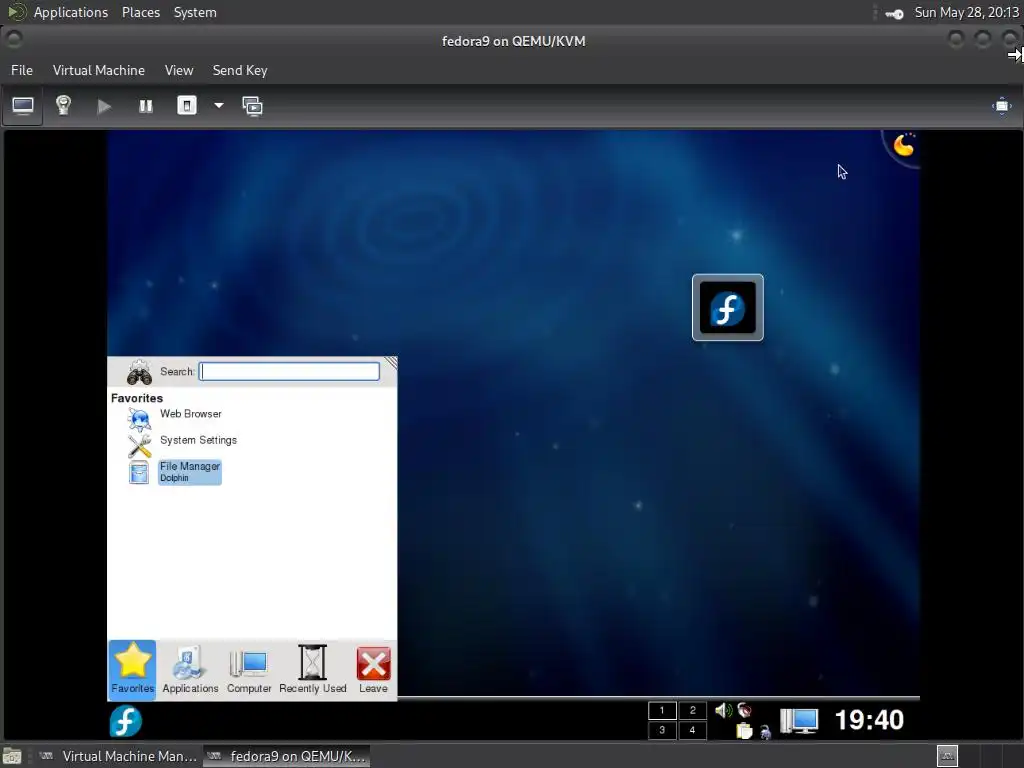1024x768 pixels.
Task: Open host Places menu
Action: point(141,12)
